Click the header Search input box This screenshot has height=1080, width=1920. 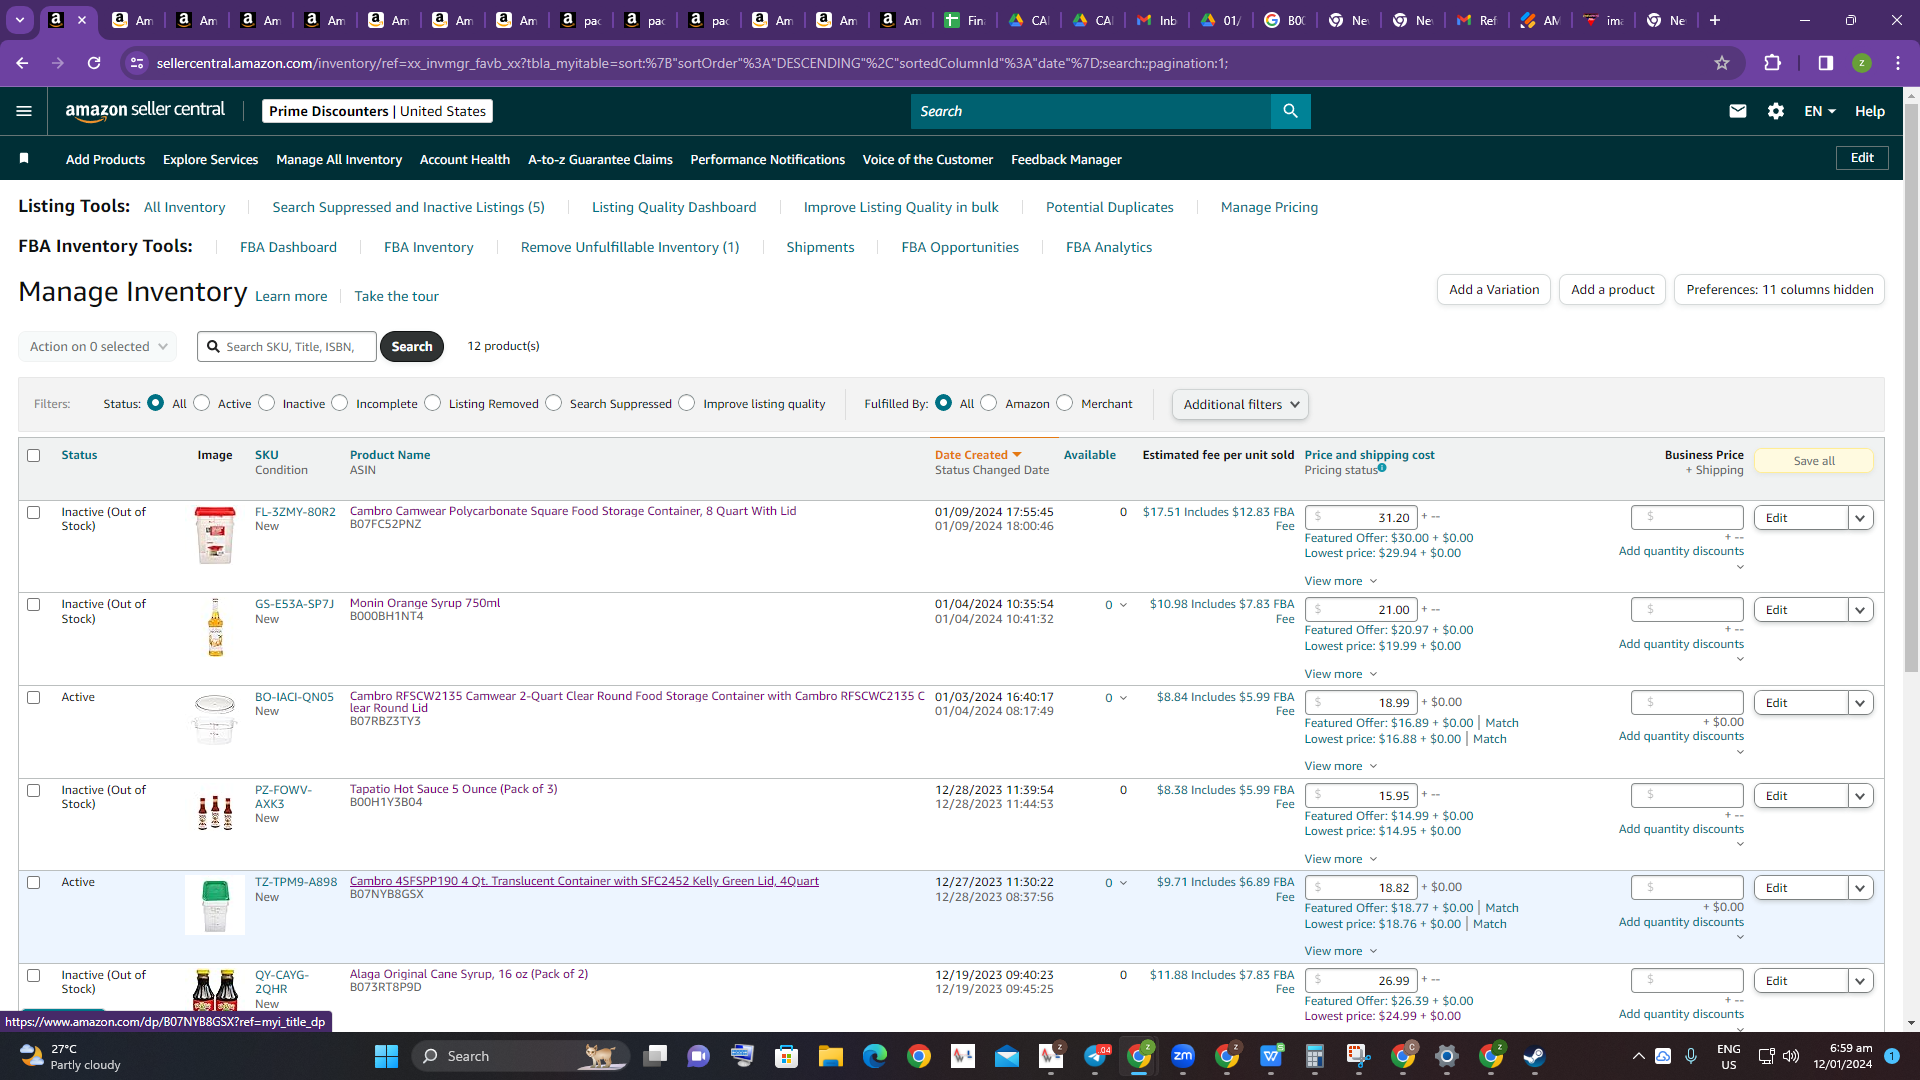click(x=1091, y=111)
